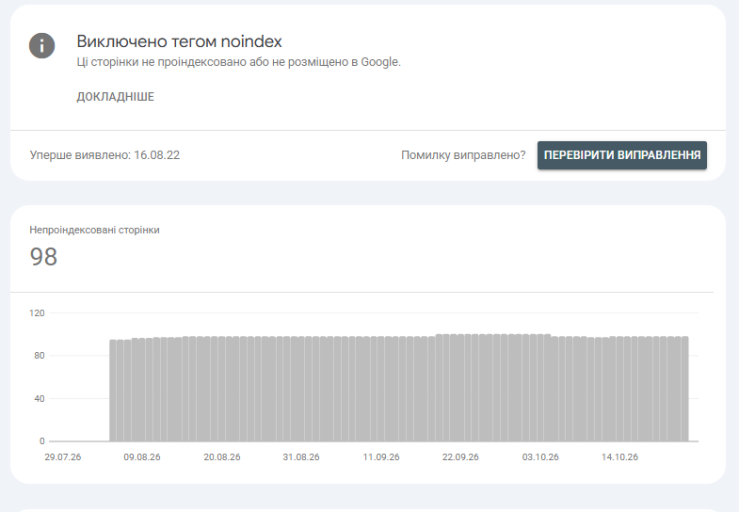
Task: Click the 98 pages count value
Action: point(43,257)
